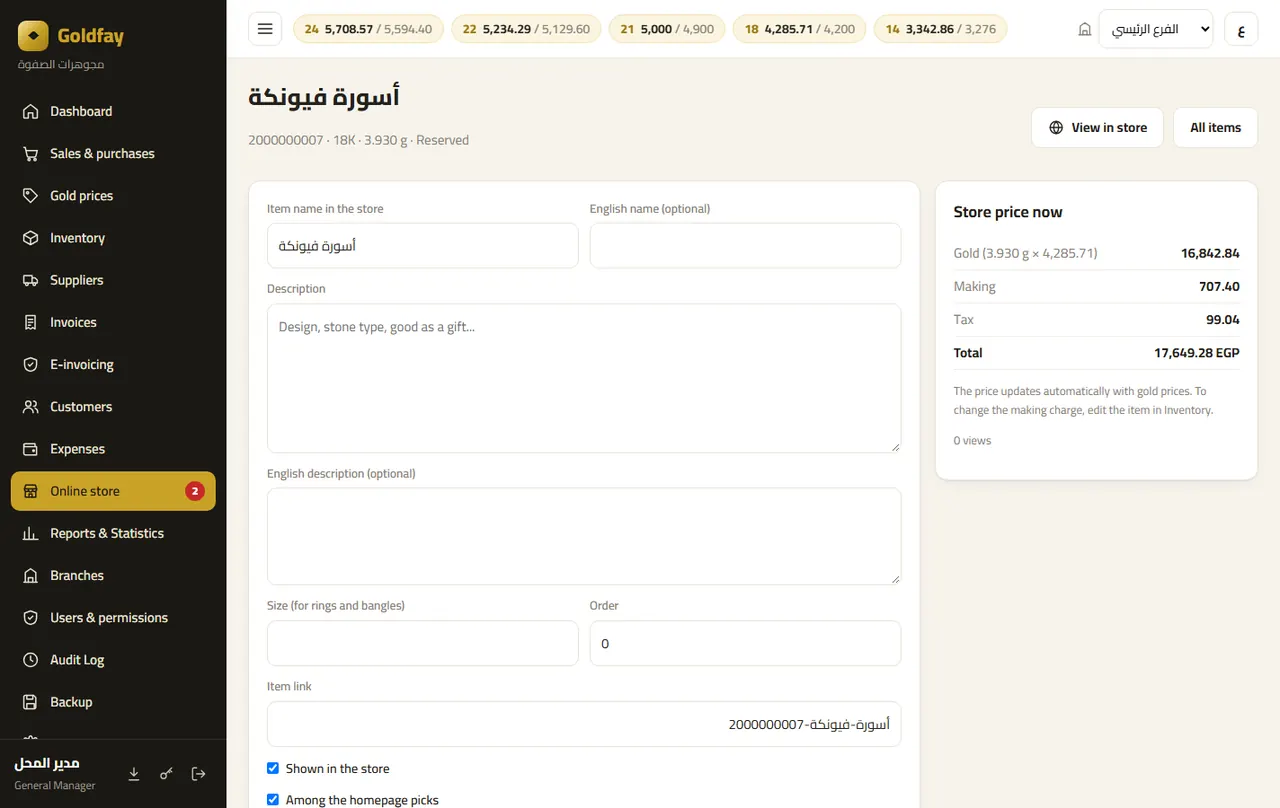Click the 21K gold price pill

pos(667,29)
